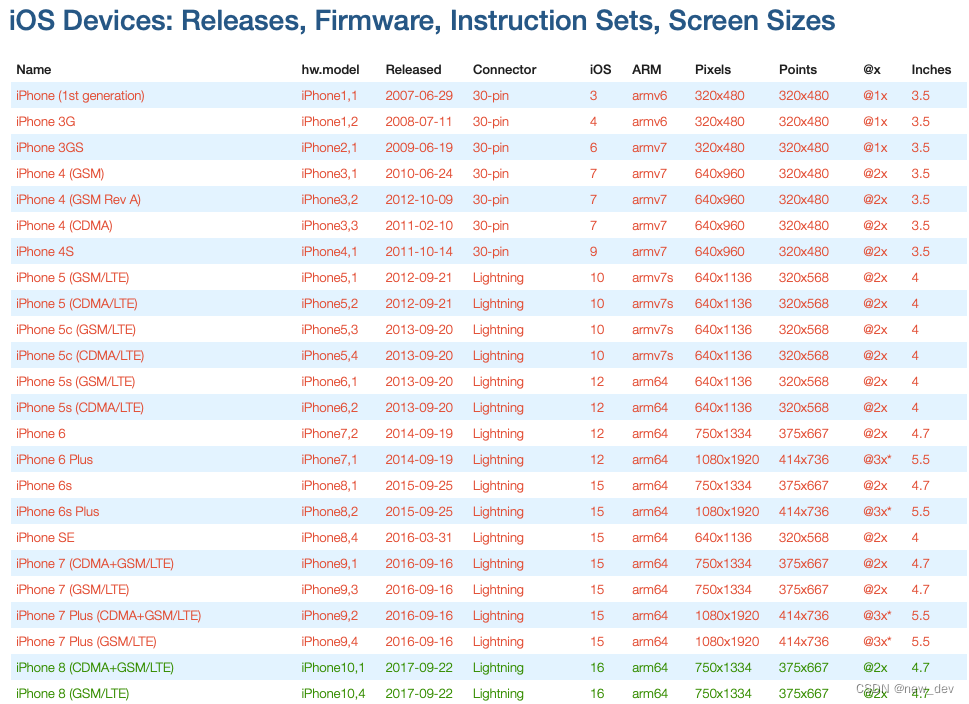969x704 pixels.
Task: Select 'iPhone 7 (GSM/LTE)' name cell
Action: click(x=72, y=589)
